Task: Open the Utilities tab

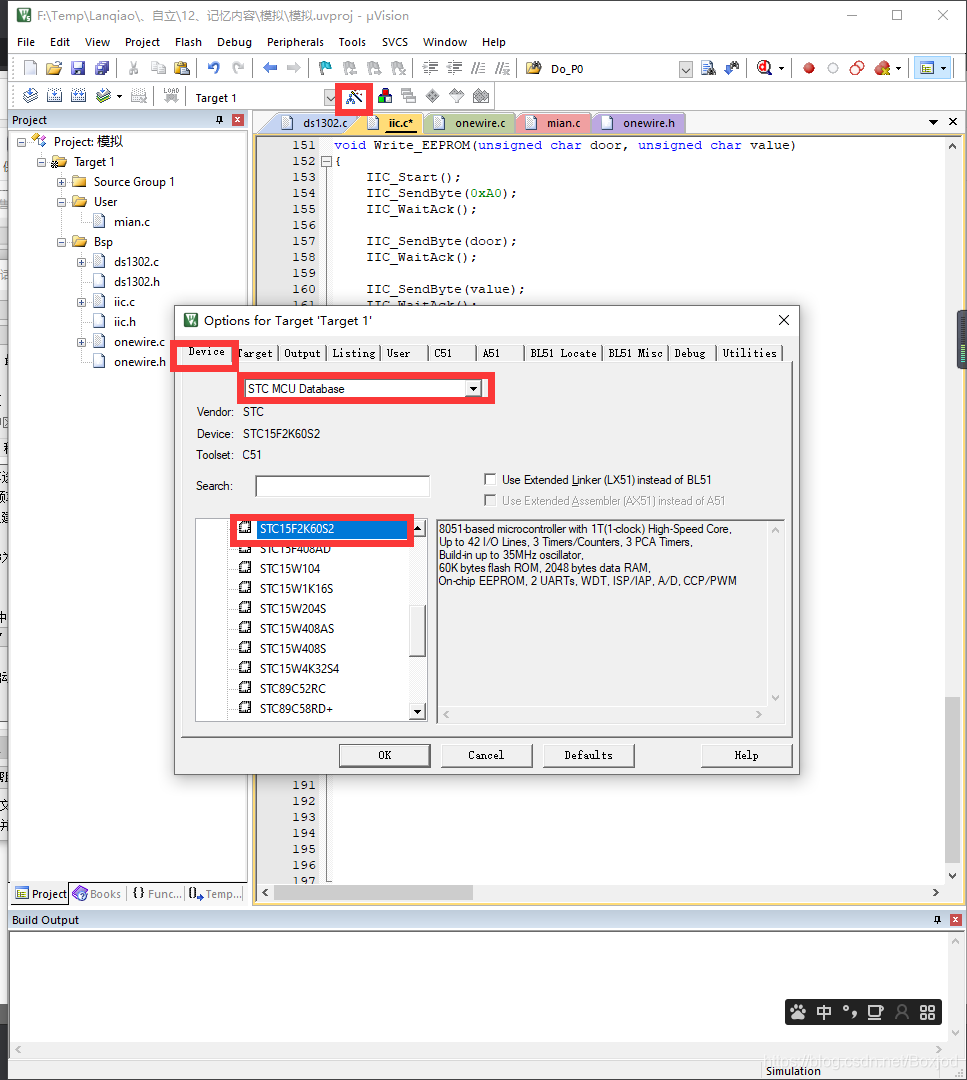Action: pos(749,353)
